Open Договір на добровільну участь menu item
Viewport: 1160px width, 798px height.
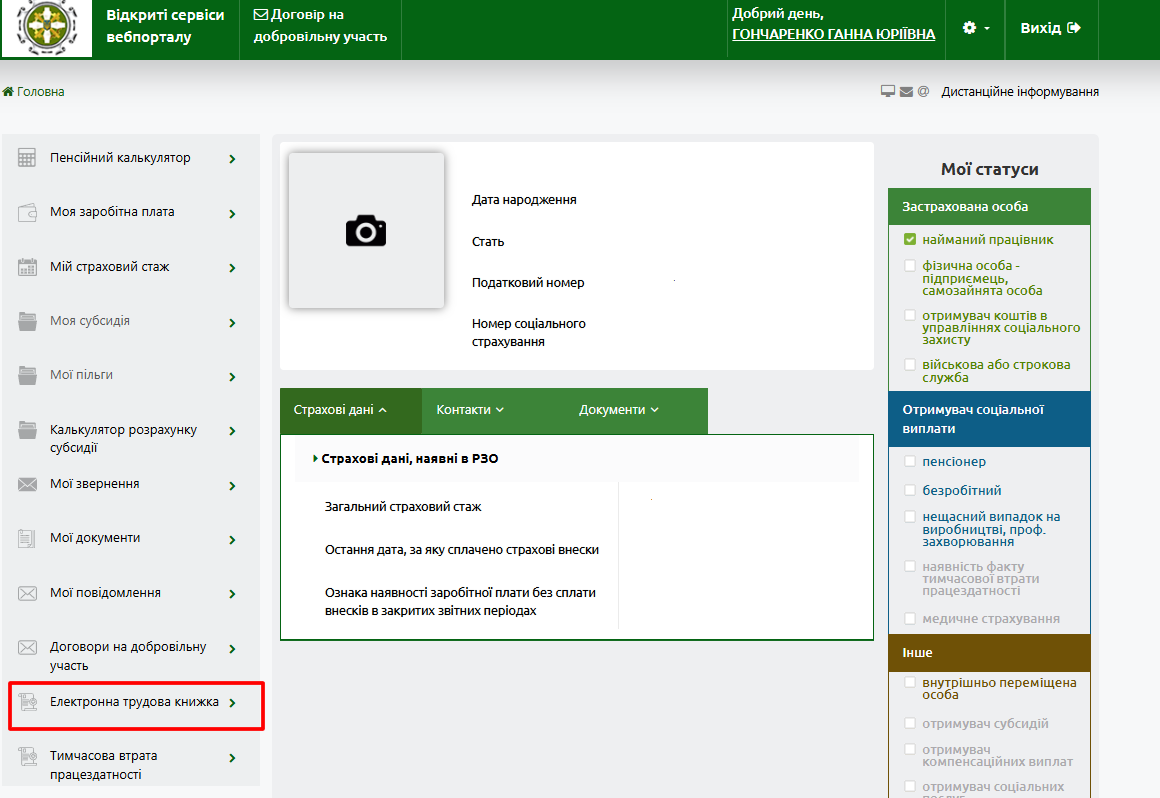coord(320,26)
